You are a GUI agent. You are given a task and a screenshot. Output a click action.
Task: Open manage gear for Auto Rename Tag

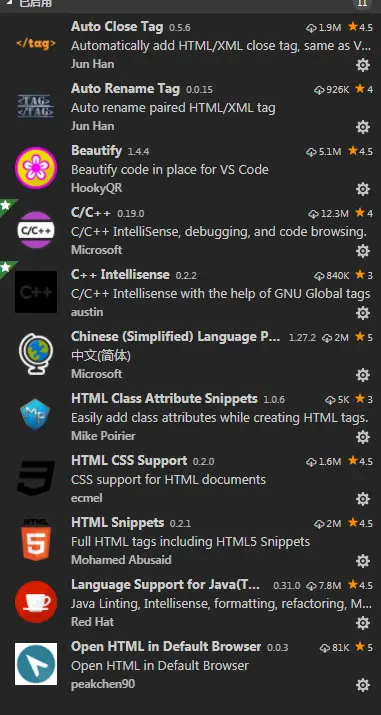tap(363, 127)
